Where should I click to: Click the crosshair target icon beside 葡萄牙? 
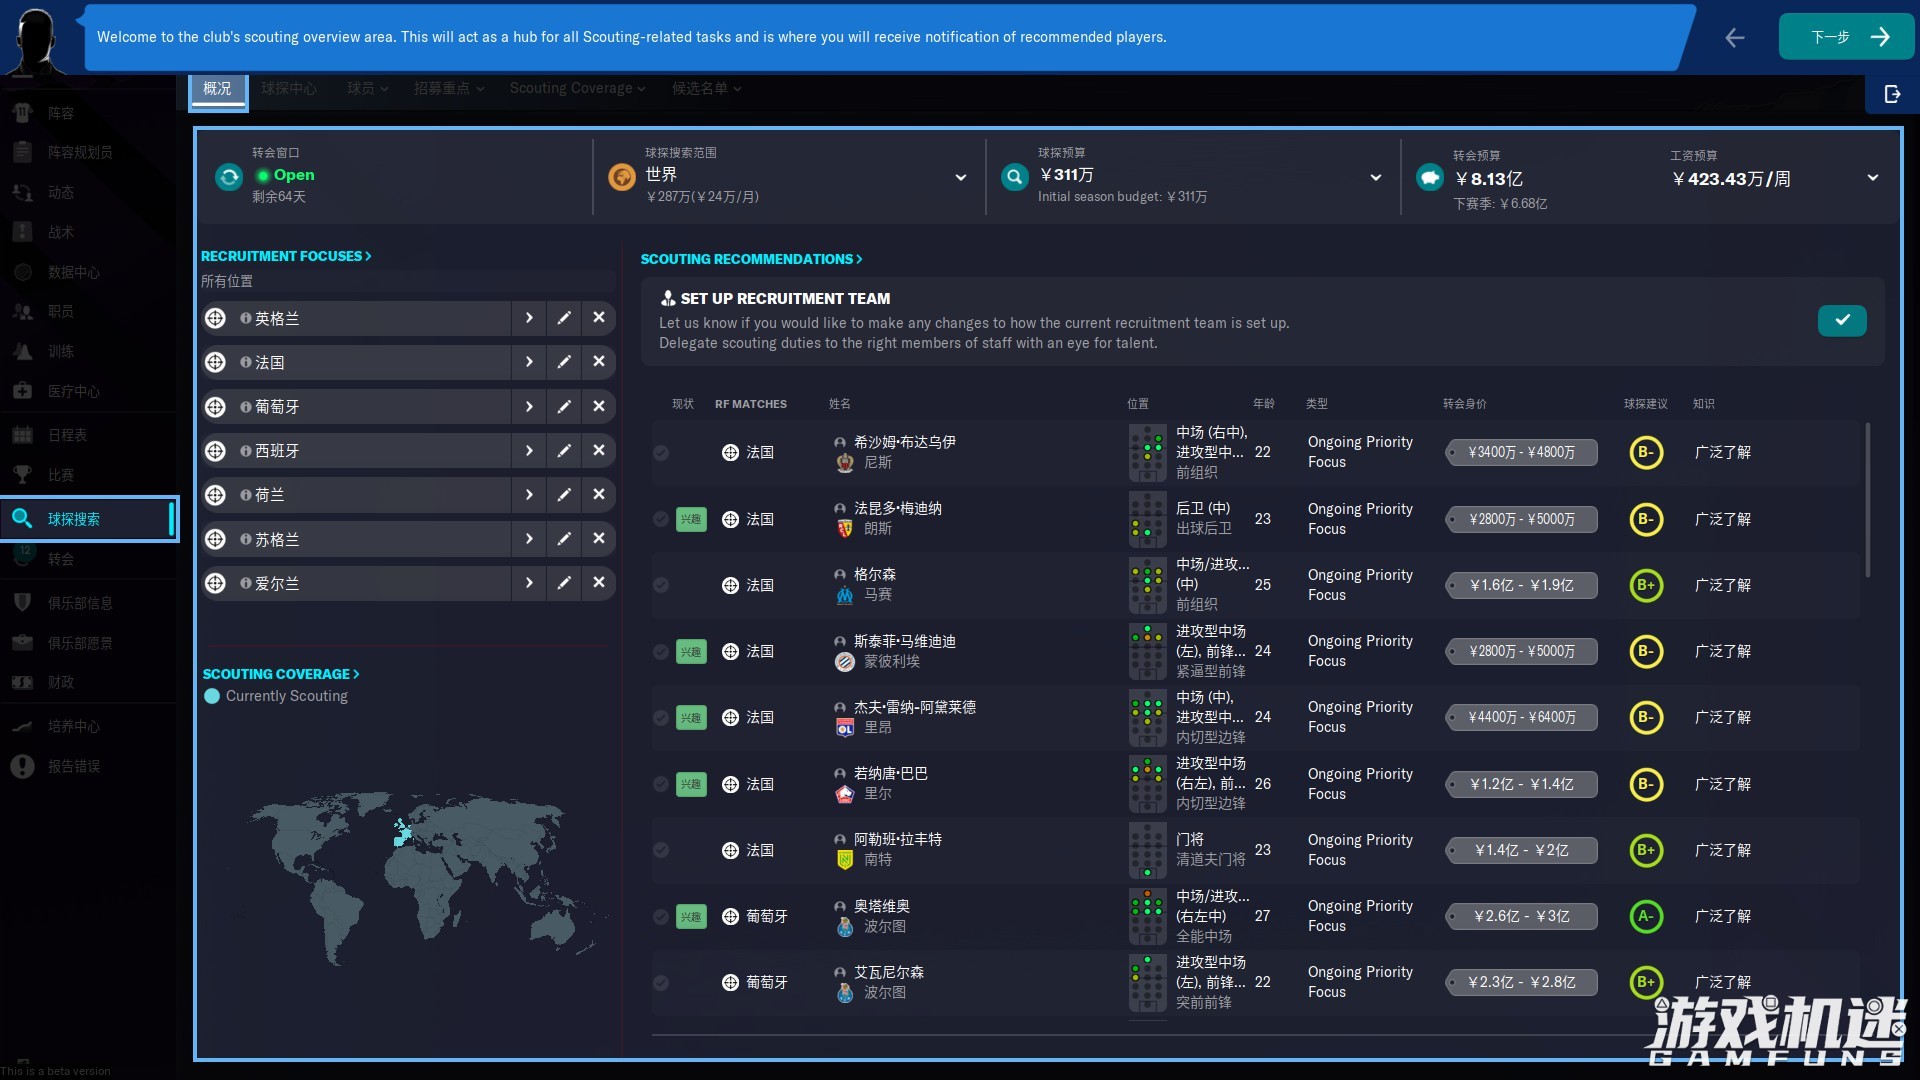pyautogui.click(x=215, y=407)
